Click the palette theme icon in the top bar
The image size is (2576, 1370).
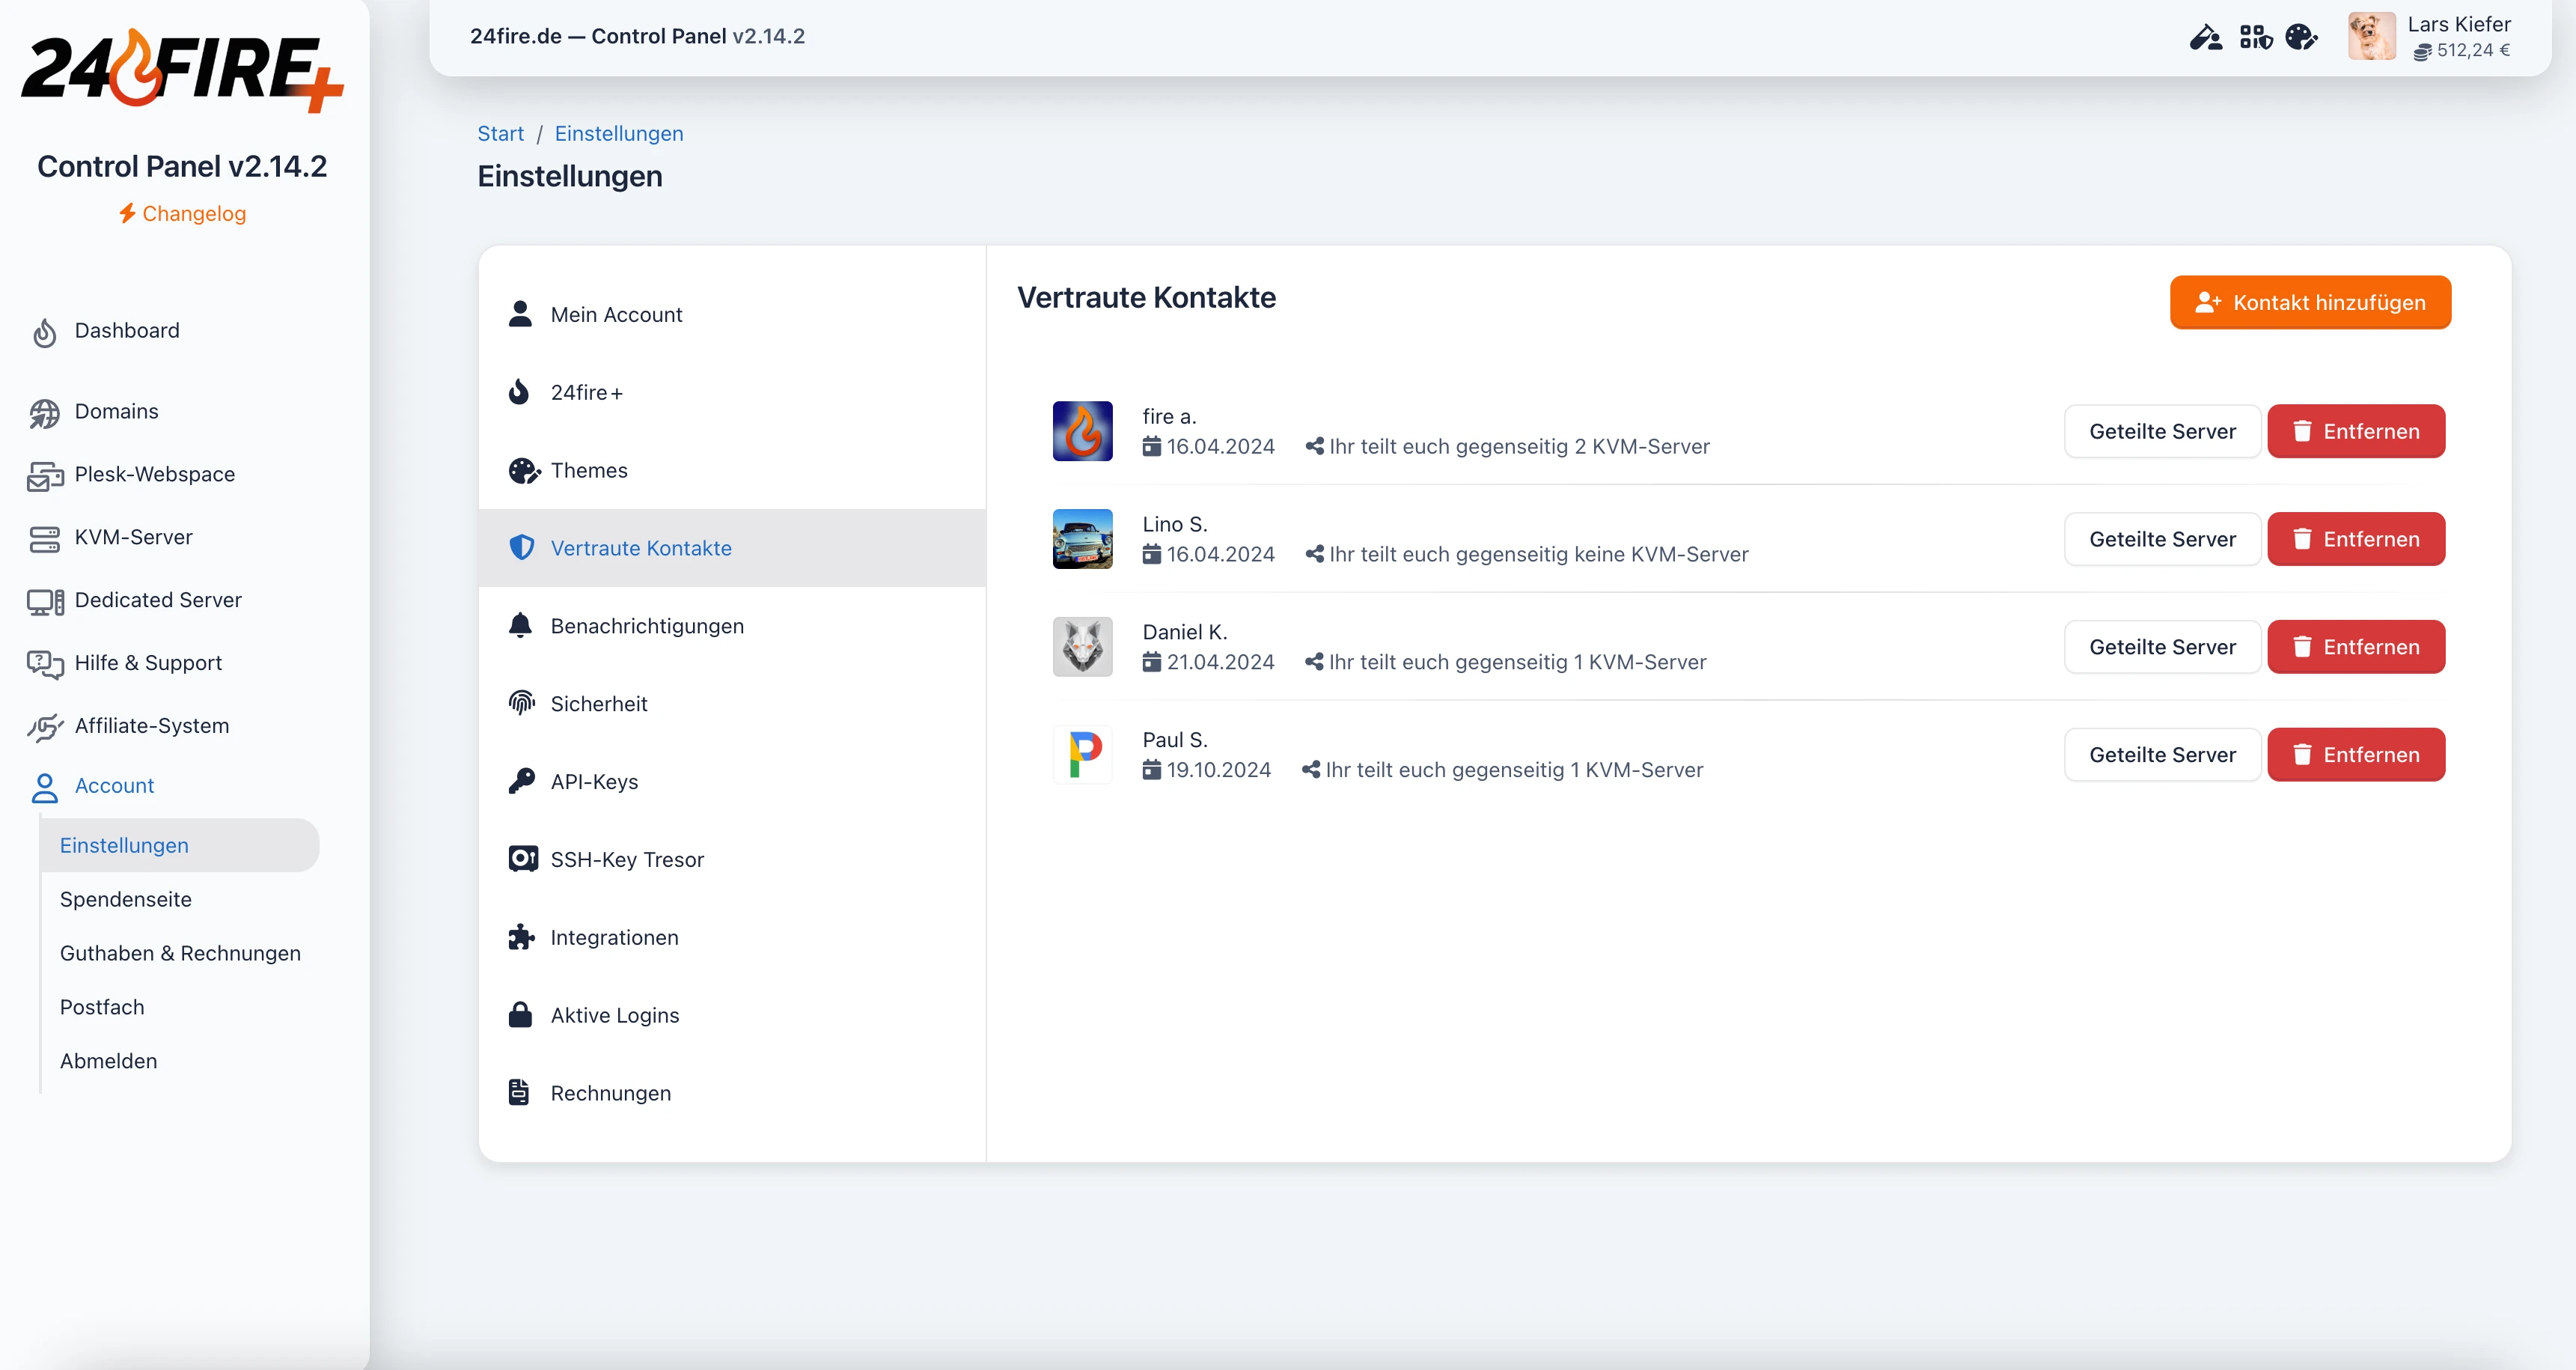coord(2302,37)
